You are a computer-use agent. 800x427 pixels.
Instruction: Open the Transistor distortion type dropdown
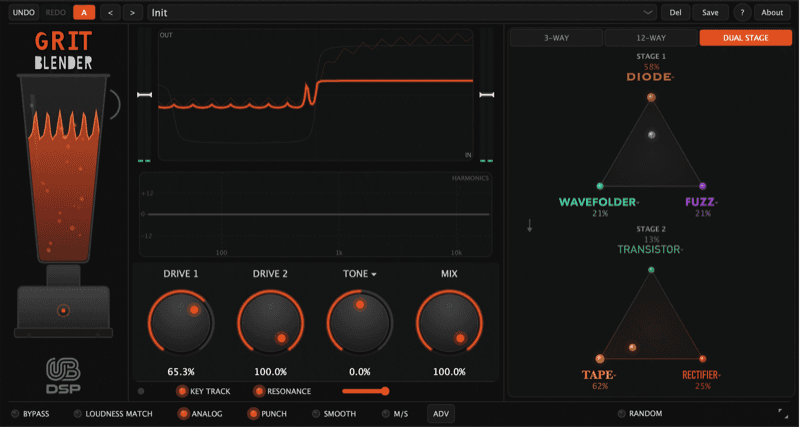pos(651,249)
